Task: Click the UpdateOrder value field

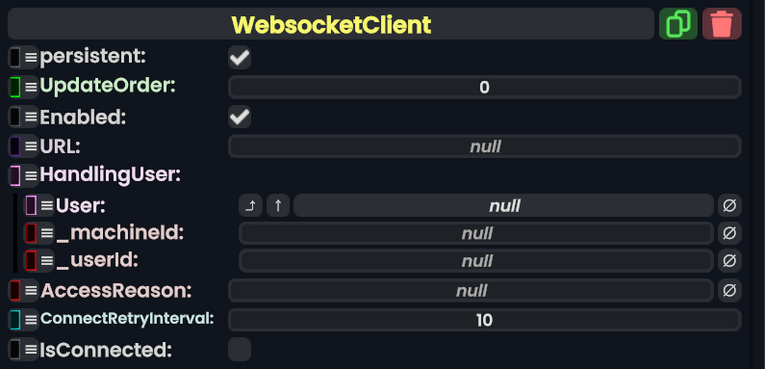Action: coord(484,87)
